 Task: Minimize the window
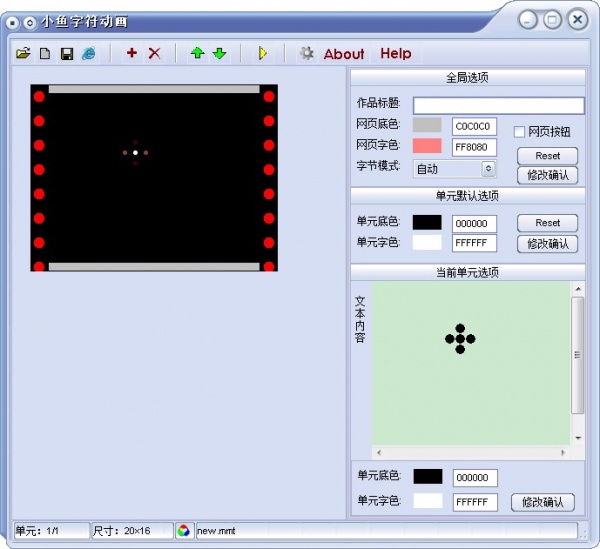528,20
